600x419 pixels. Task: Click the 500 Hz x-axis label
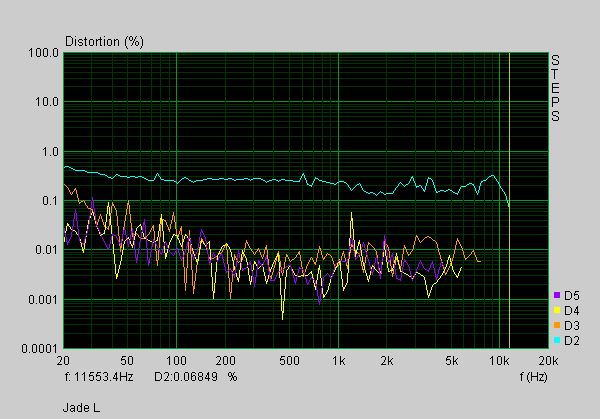289,361
